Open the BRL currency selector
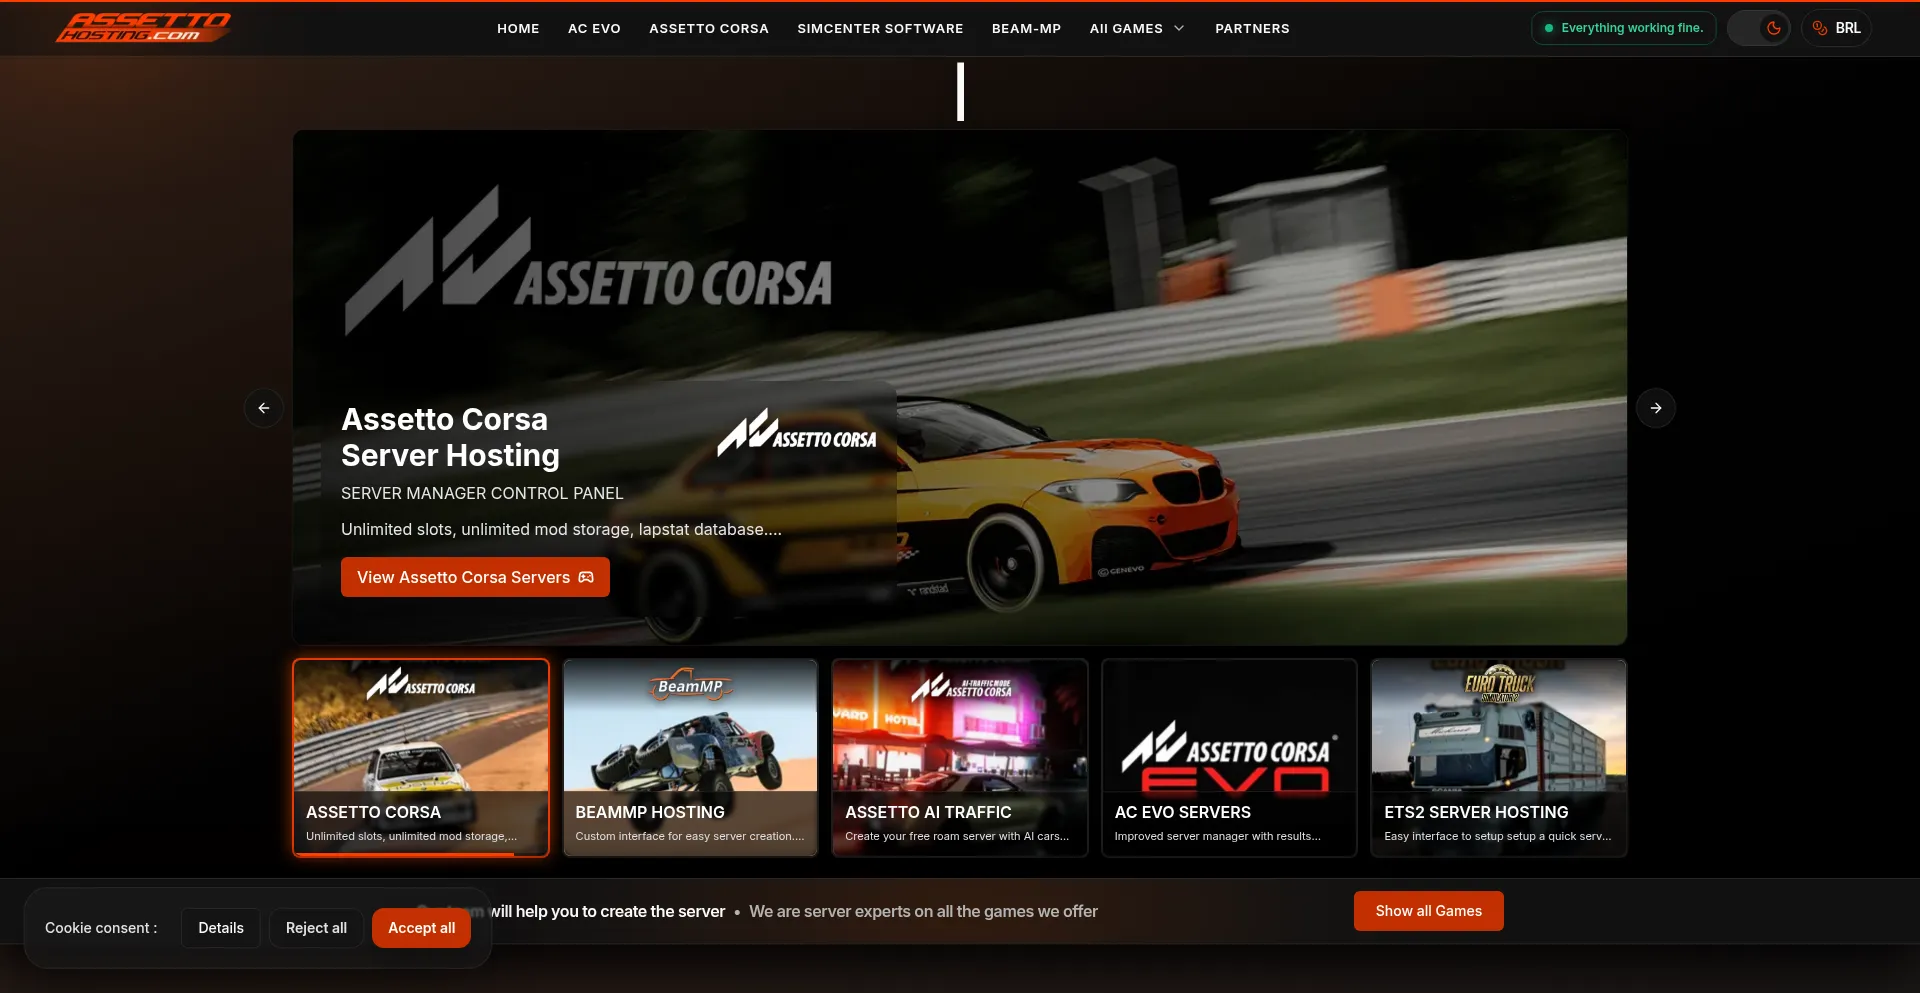 1836,28
